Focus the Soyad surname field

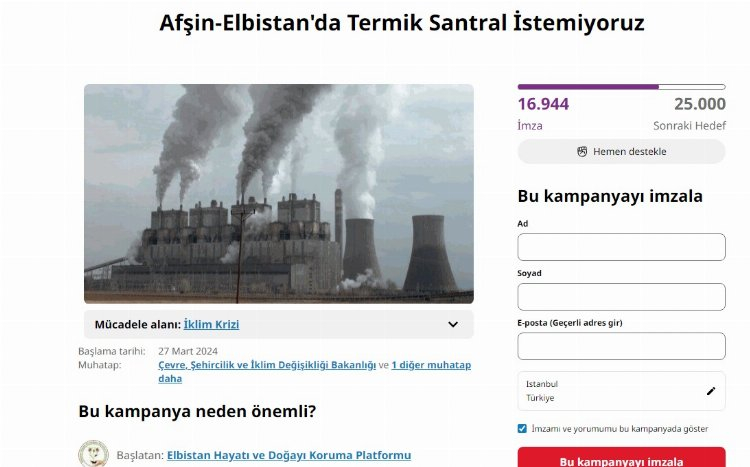(x=621, y=297)
